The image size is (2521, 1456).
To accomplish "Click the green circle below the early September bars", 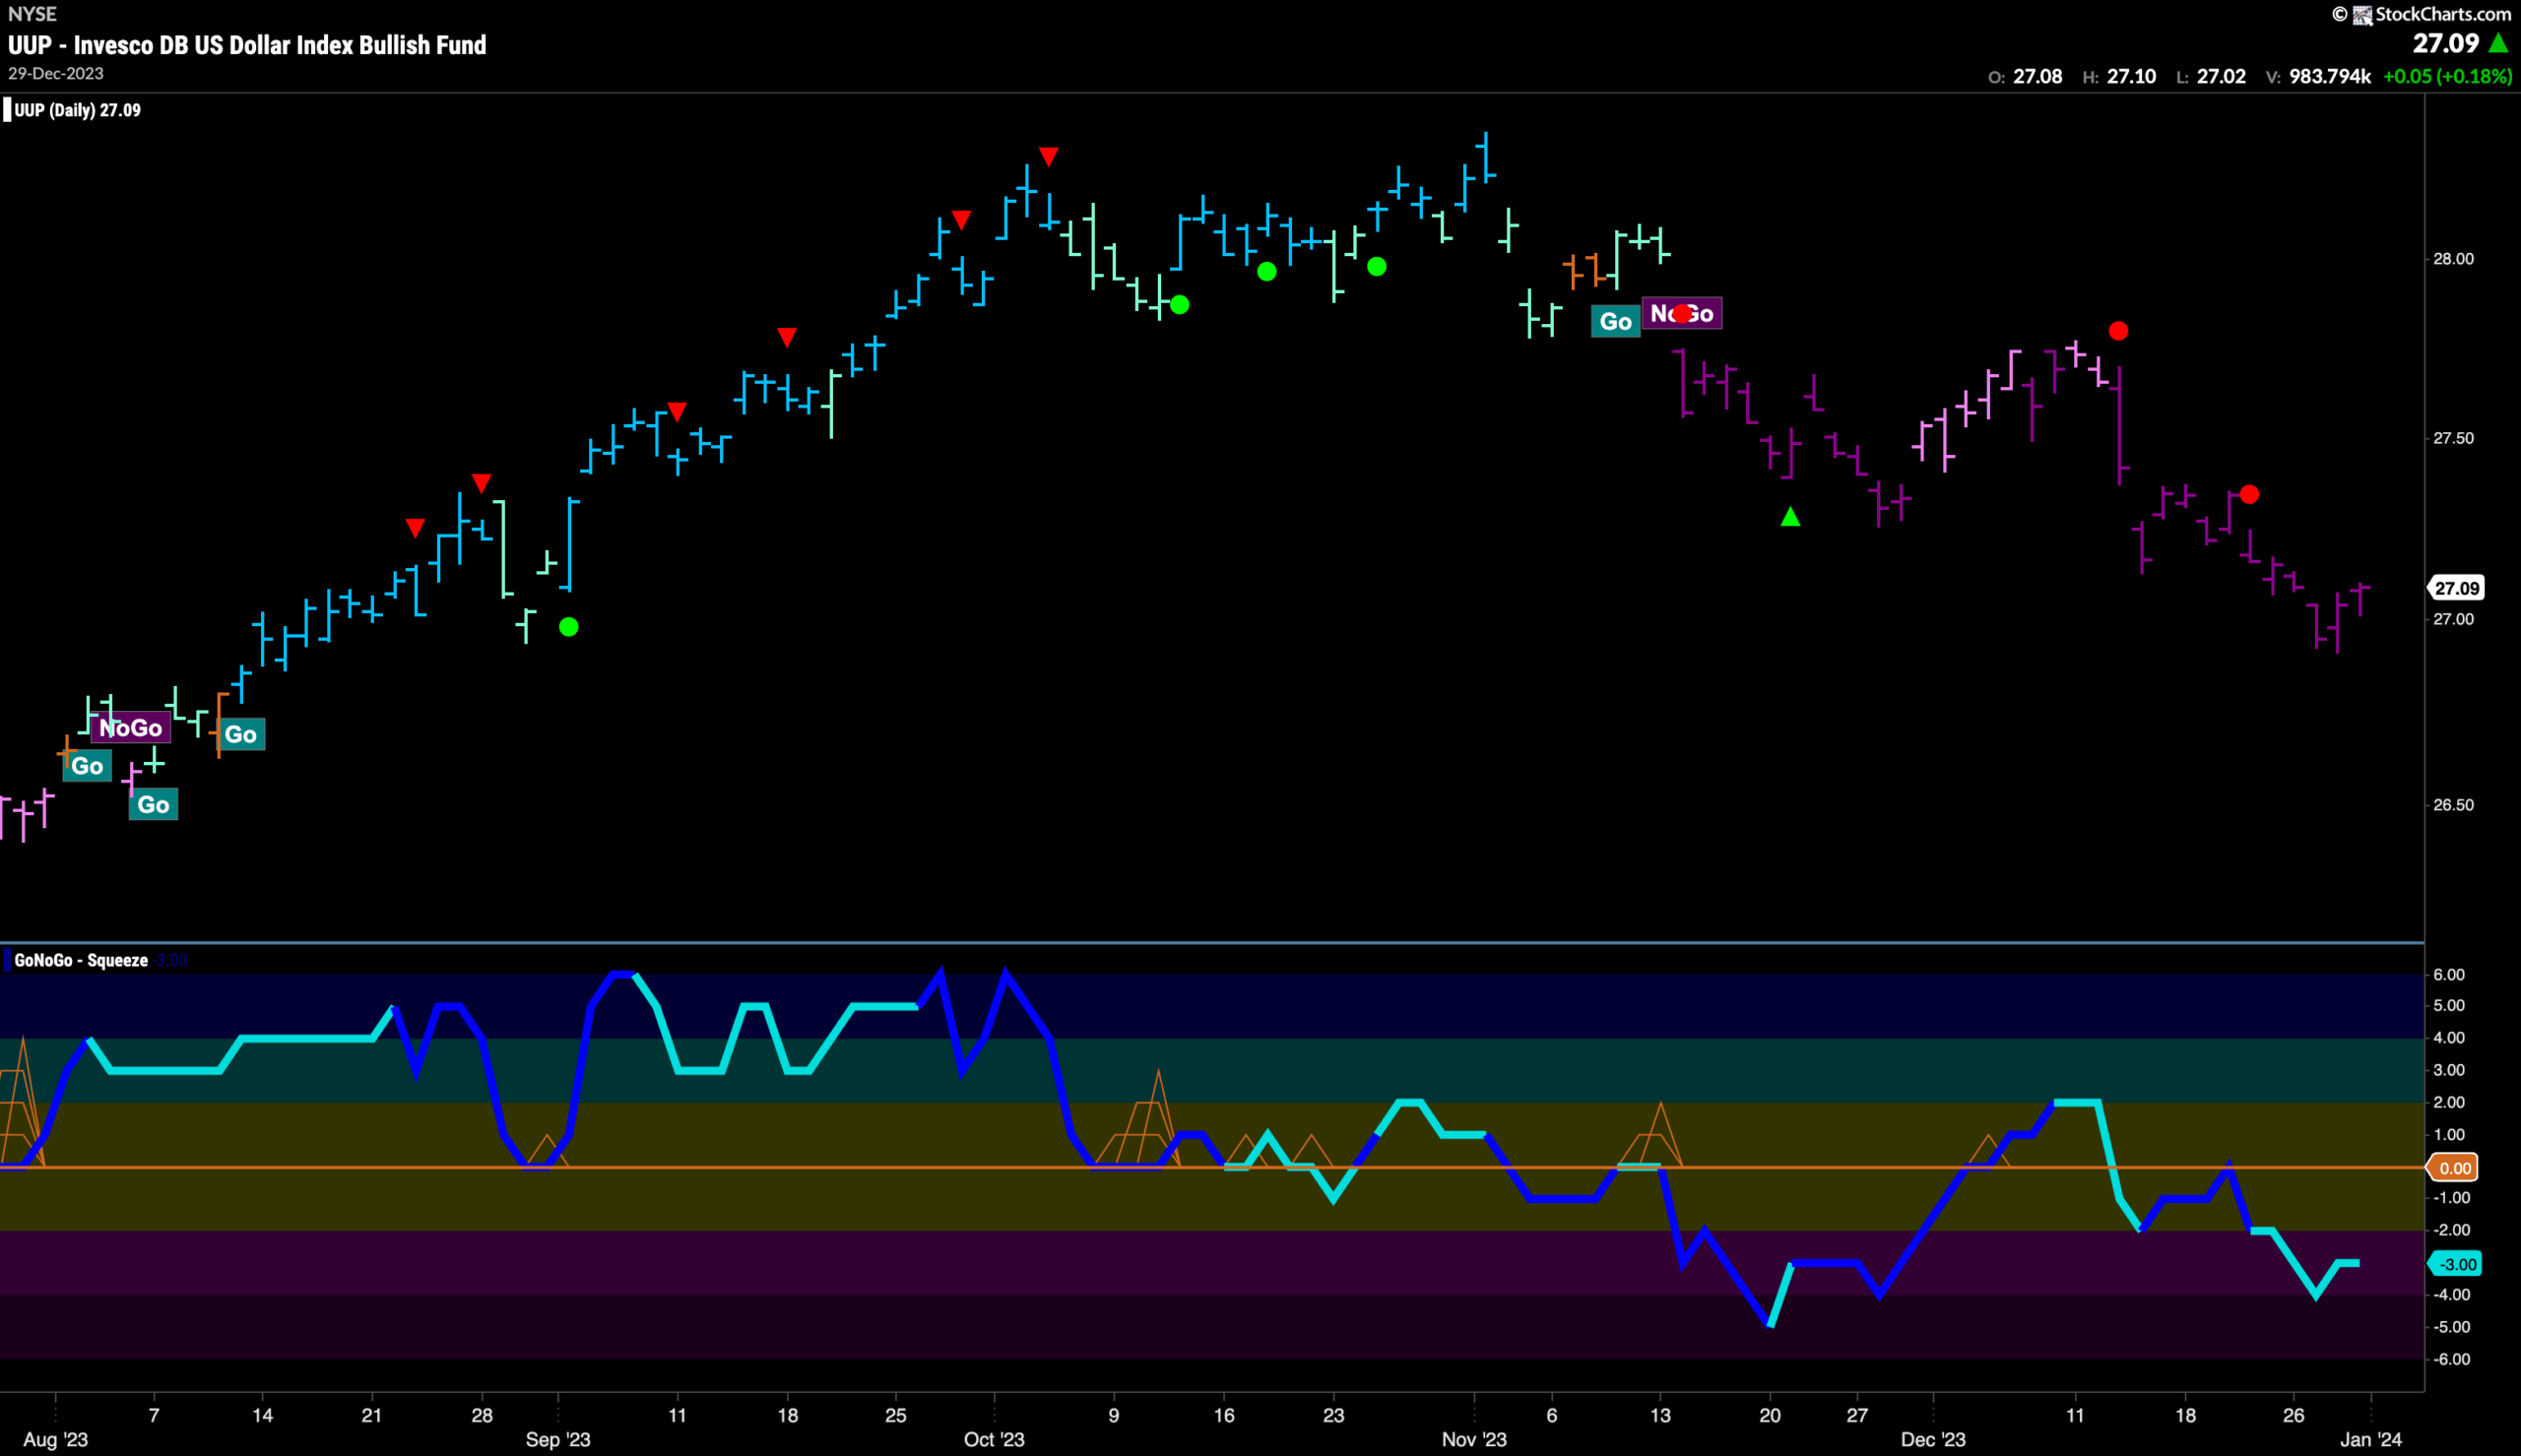I will tap(569, 627).
